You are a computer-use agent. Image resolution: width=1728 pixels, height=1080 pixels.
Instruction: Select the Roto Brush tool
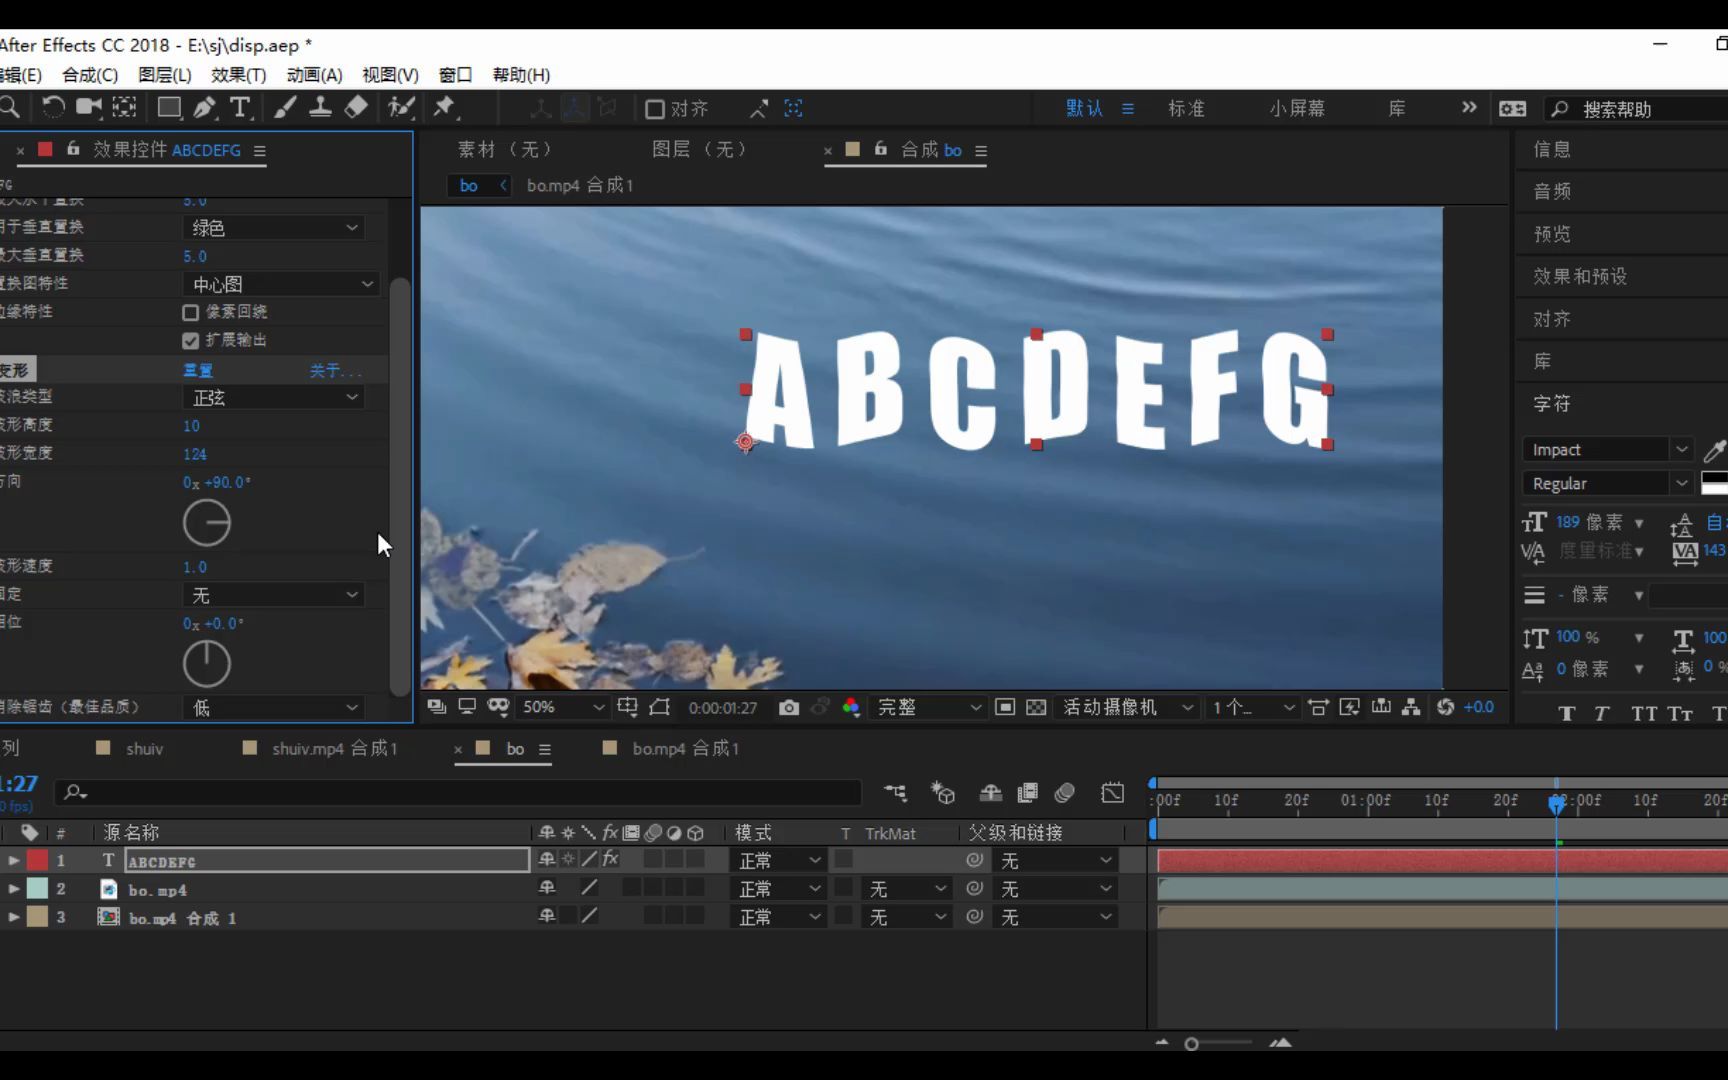pyautogui.click(x=401, y=108)
